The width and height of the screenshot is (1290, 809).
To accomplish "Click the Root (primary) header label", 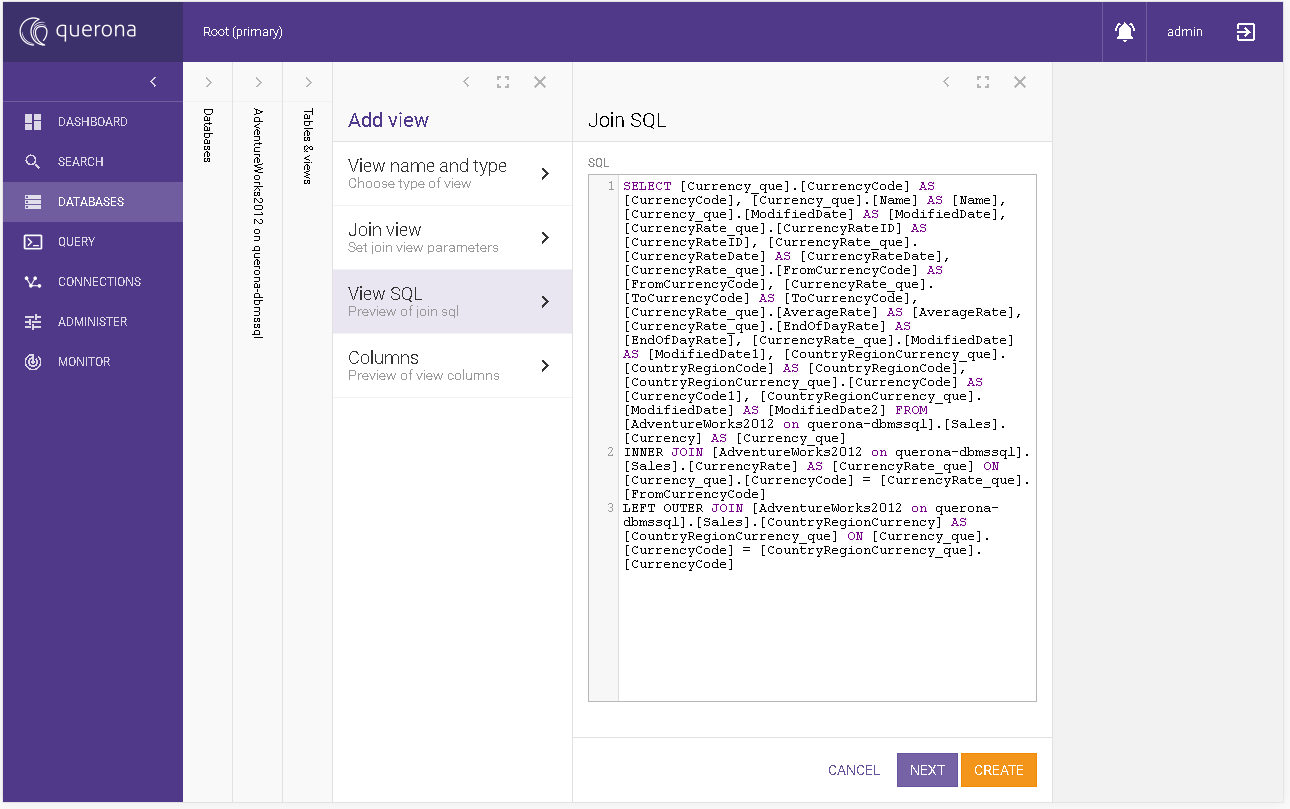I will [x=243, y=32].
